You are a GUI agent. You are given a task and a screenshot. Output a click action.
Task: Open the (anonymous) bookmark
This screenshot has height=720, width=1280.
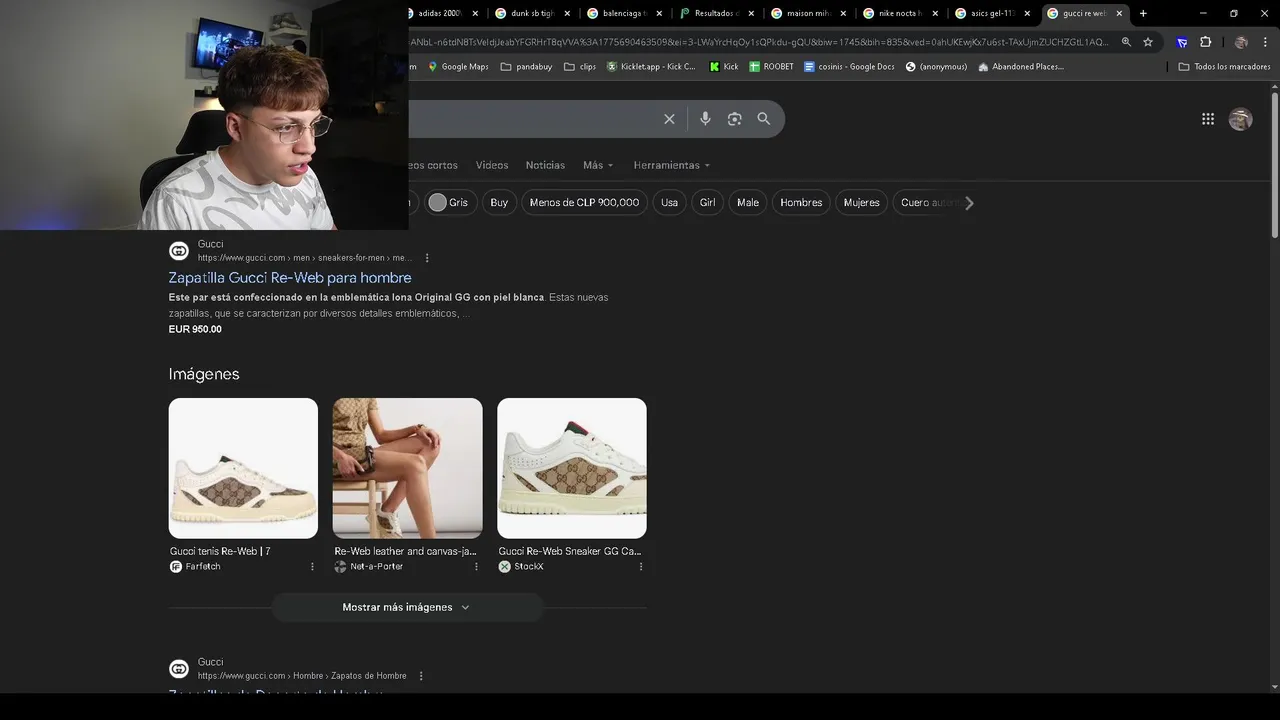pos(936,67)
